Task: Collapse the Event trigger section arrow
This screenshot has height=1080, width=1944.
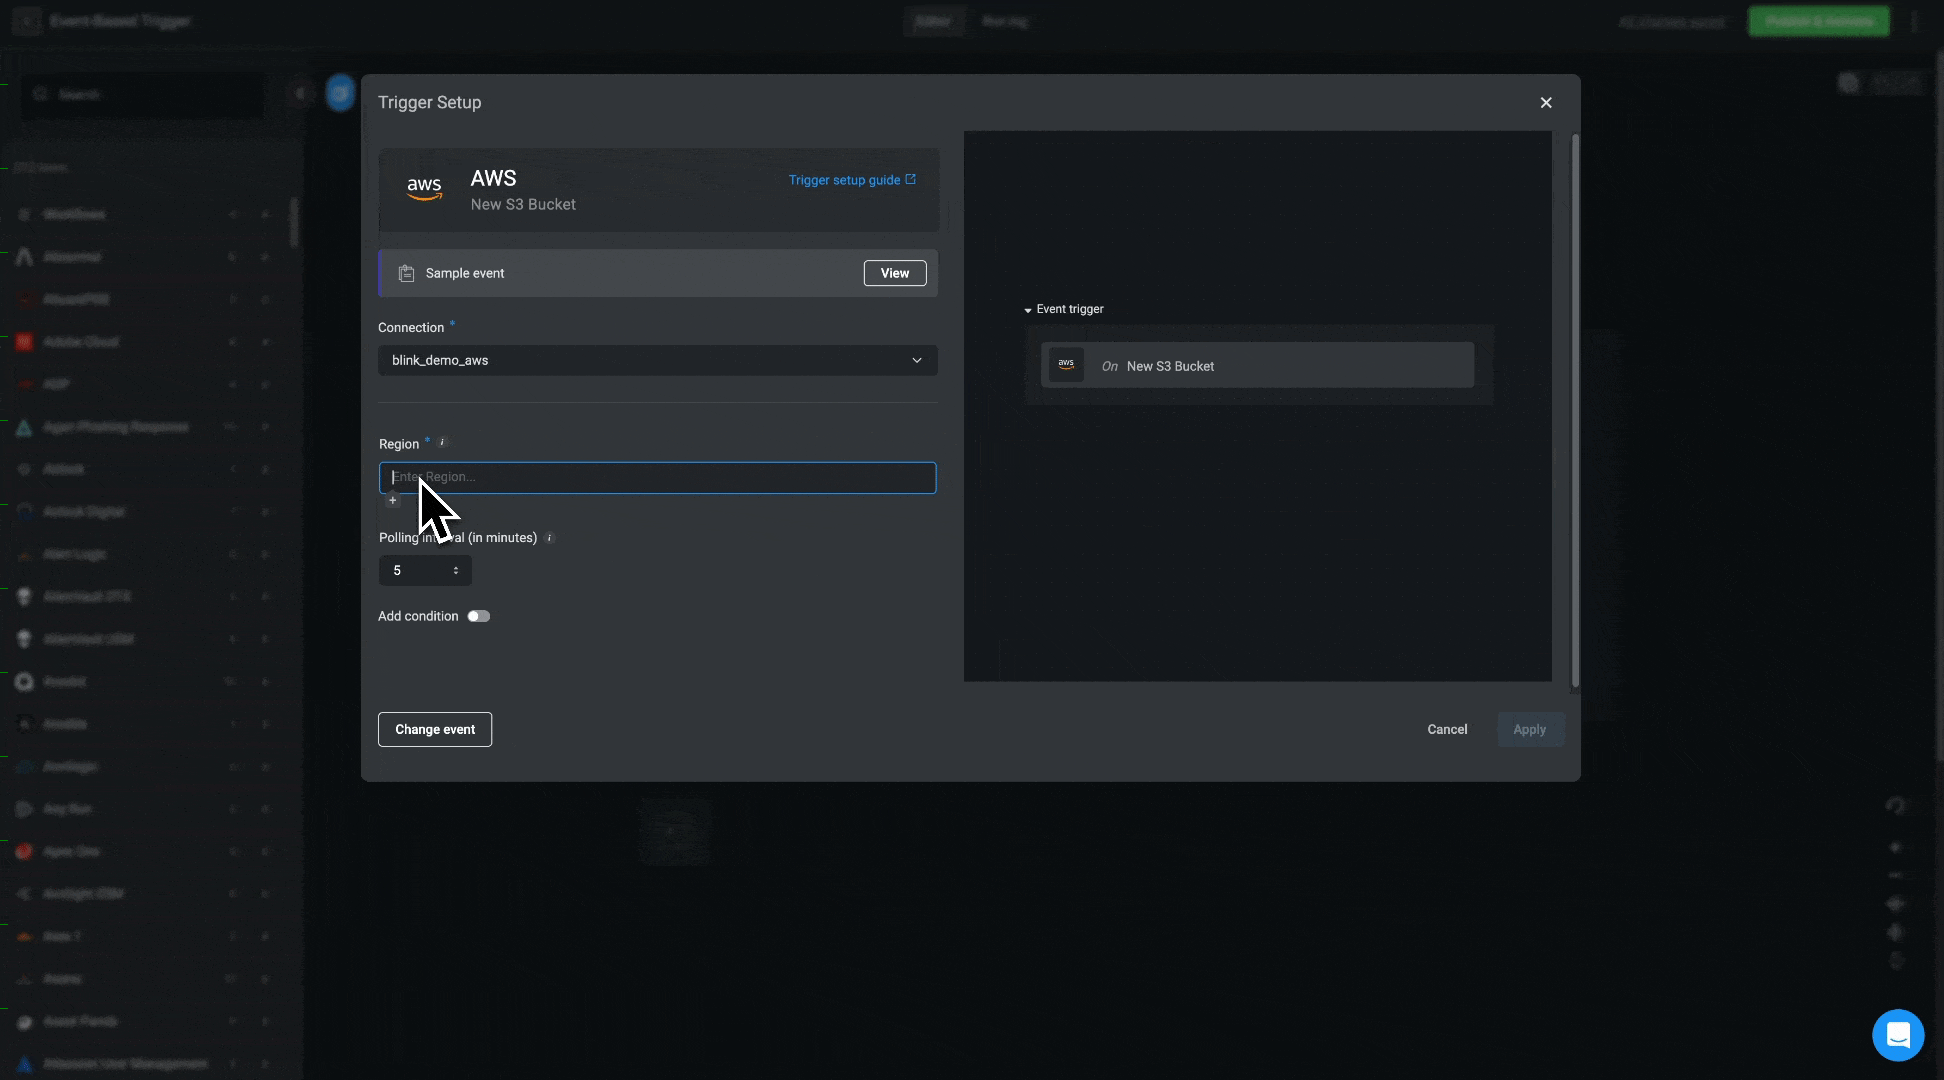Action: [x=1028, y=310]
